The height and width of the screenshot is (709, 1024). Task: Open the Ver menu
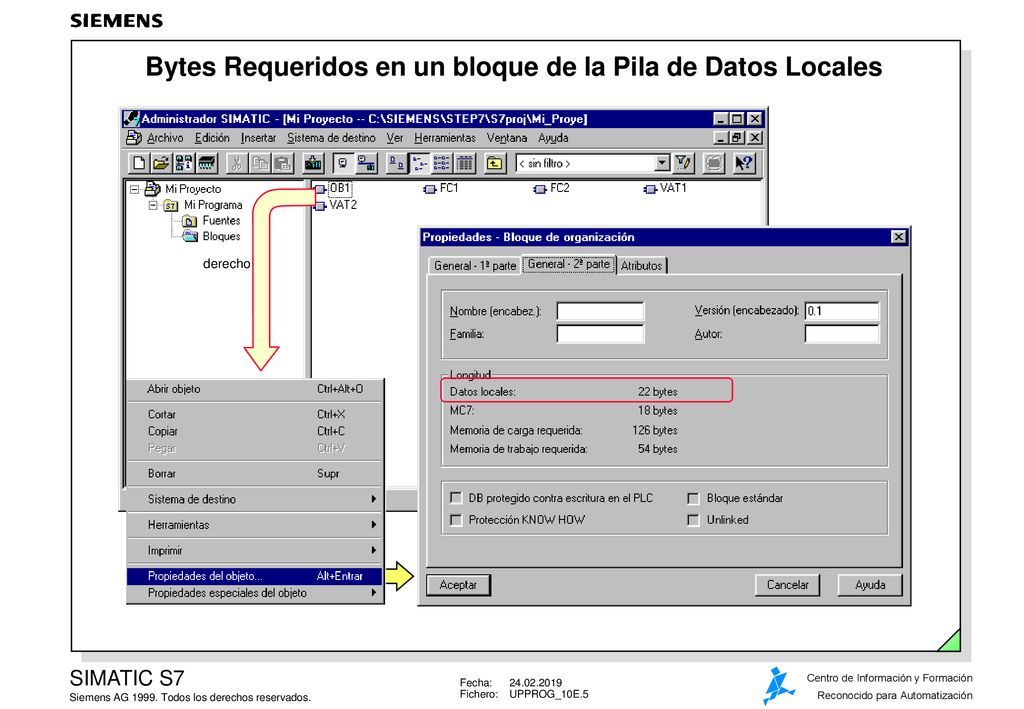click(394, 138)
